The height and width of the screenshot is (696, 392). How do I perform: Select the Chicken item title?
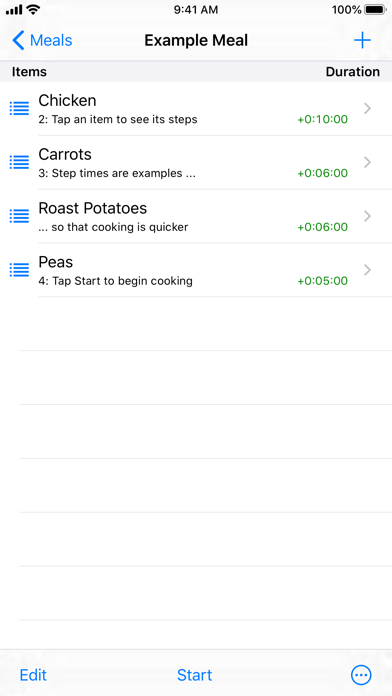[x=67, y=100]
